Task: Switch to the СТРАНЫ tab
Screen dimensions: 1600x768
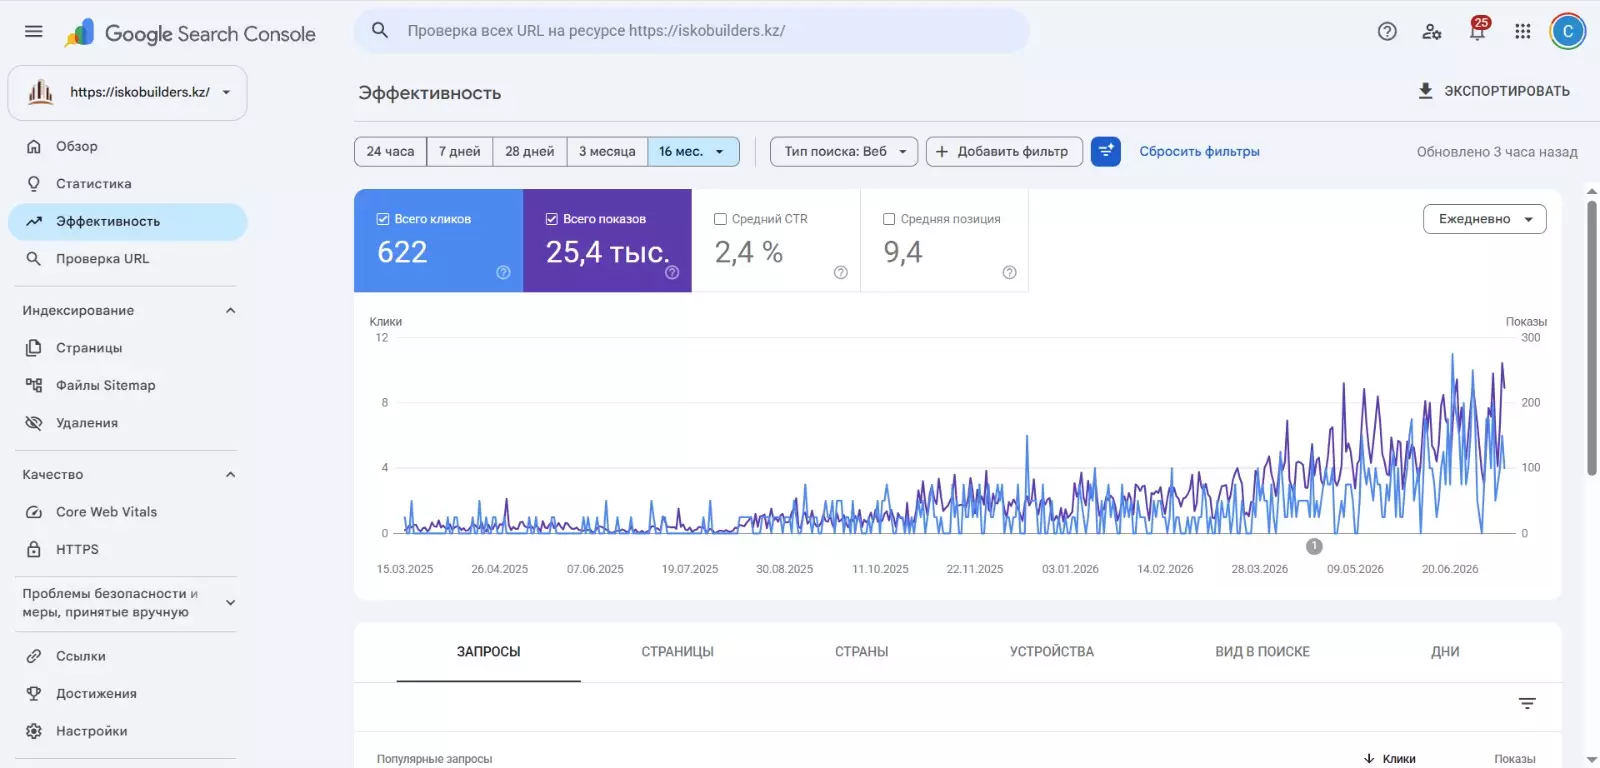Action: coord(862,652)
